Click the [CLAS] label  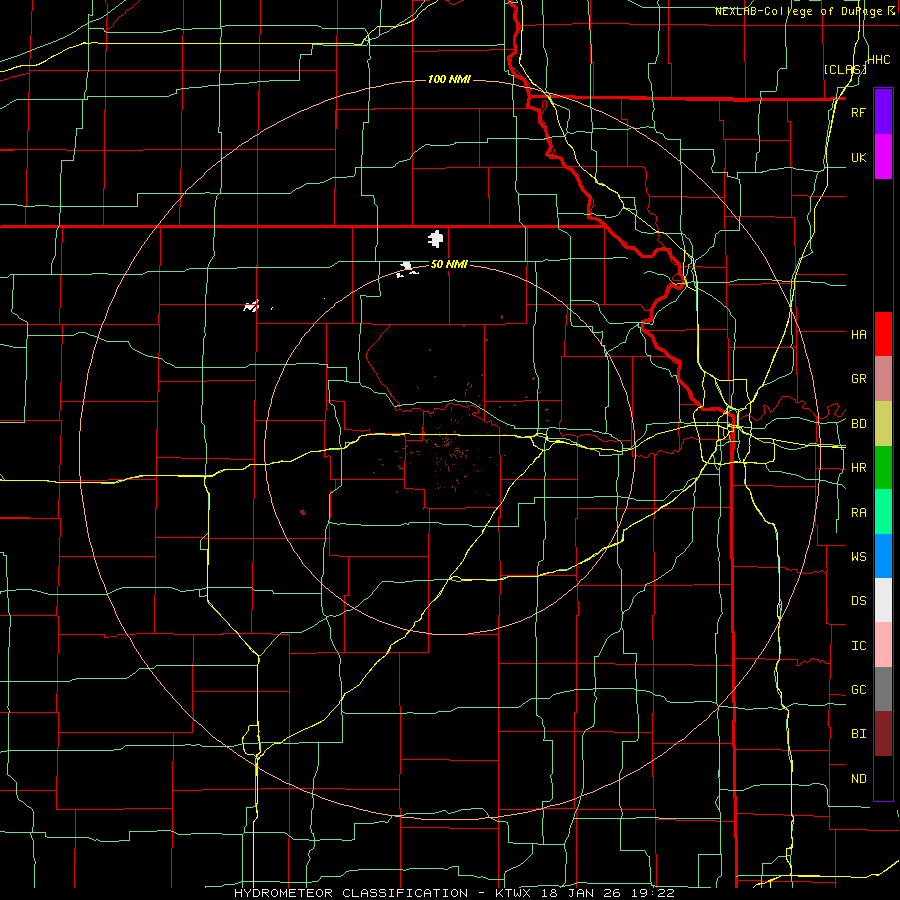click(845, 70)
